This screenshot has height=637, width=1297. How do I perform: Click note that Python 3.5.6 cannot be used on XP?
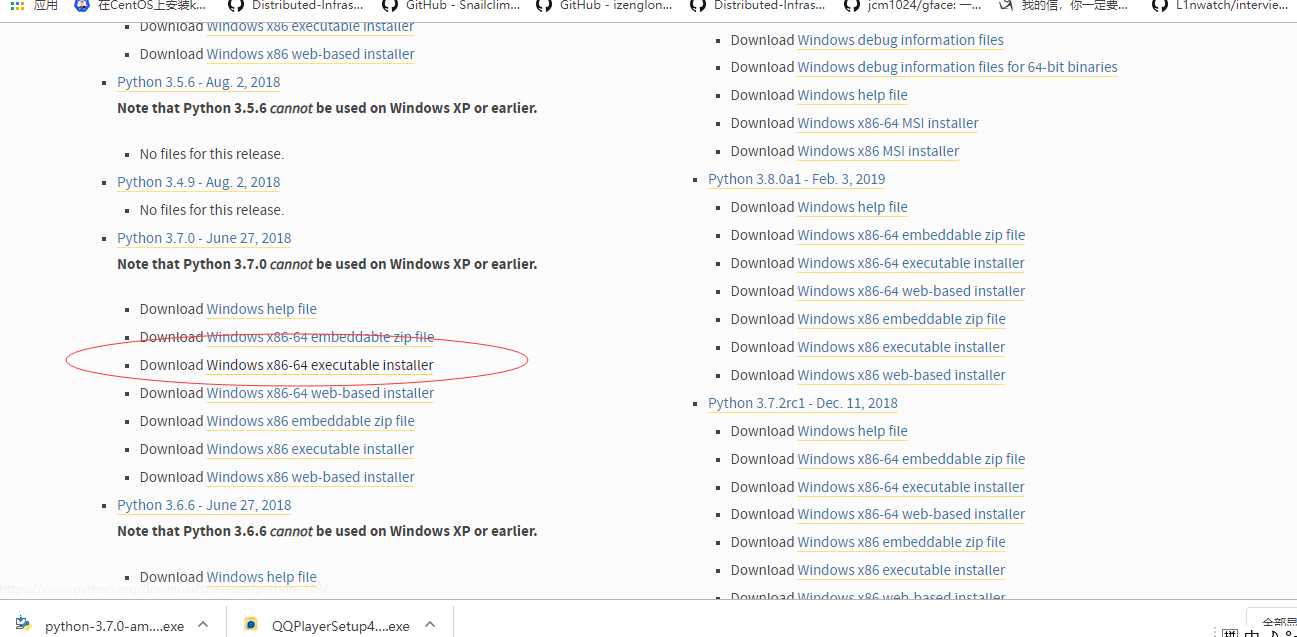tap(327, 108)
